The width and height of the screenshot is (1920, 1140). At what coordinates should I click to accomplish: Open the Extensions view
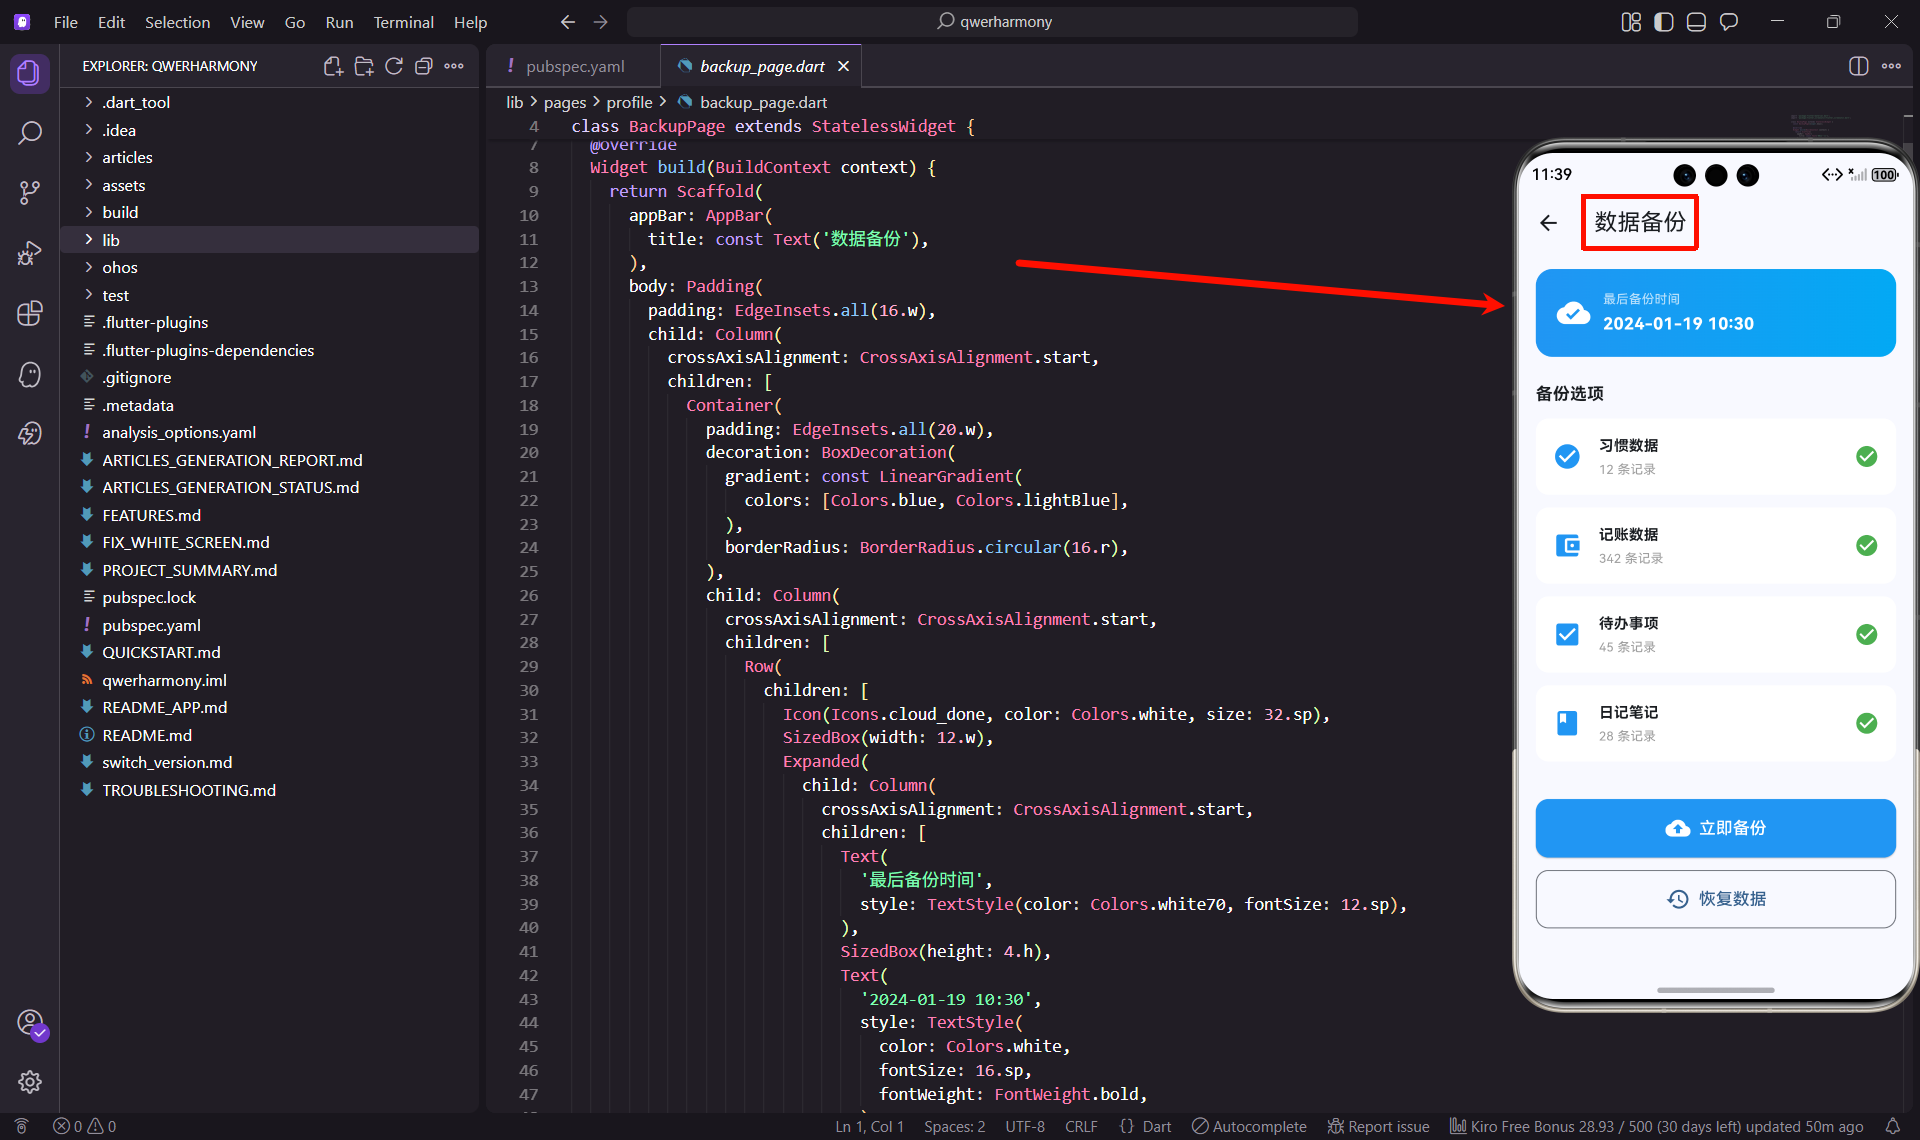30,313
